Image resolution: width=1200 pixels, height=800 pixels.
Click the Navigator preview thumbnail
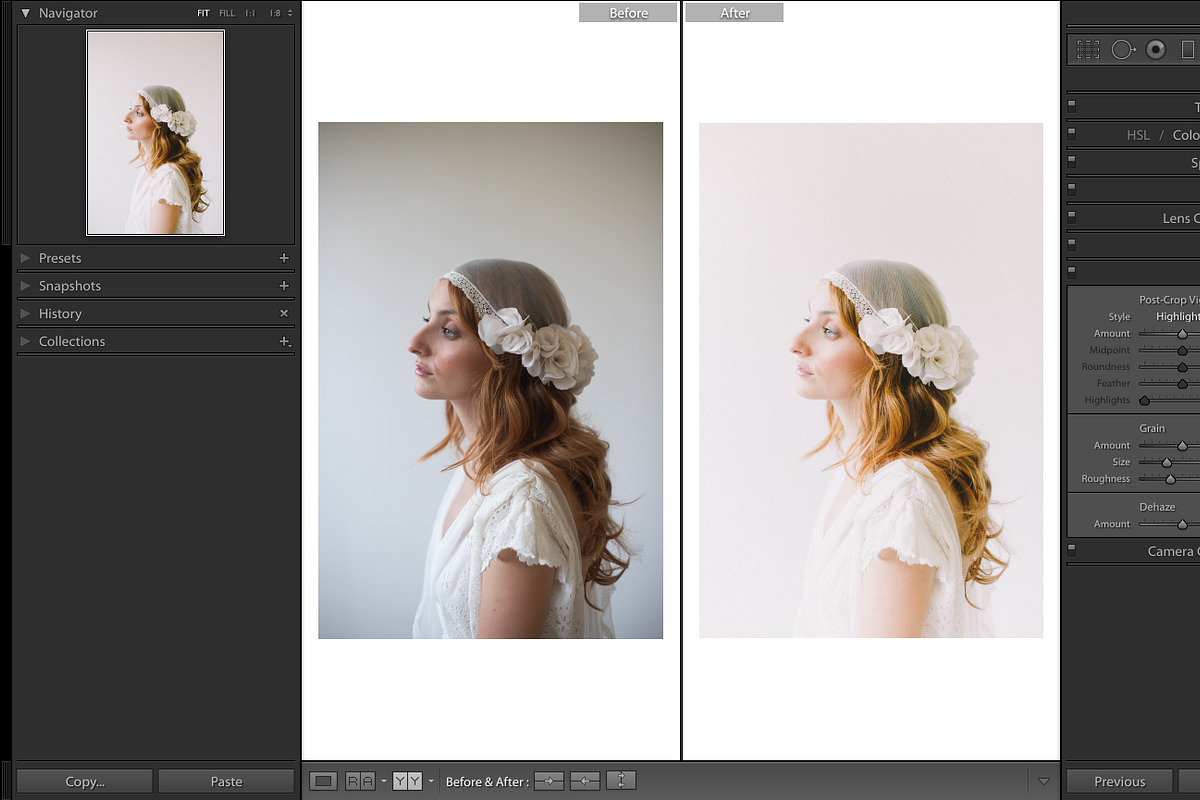(x=155, y=133)
